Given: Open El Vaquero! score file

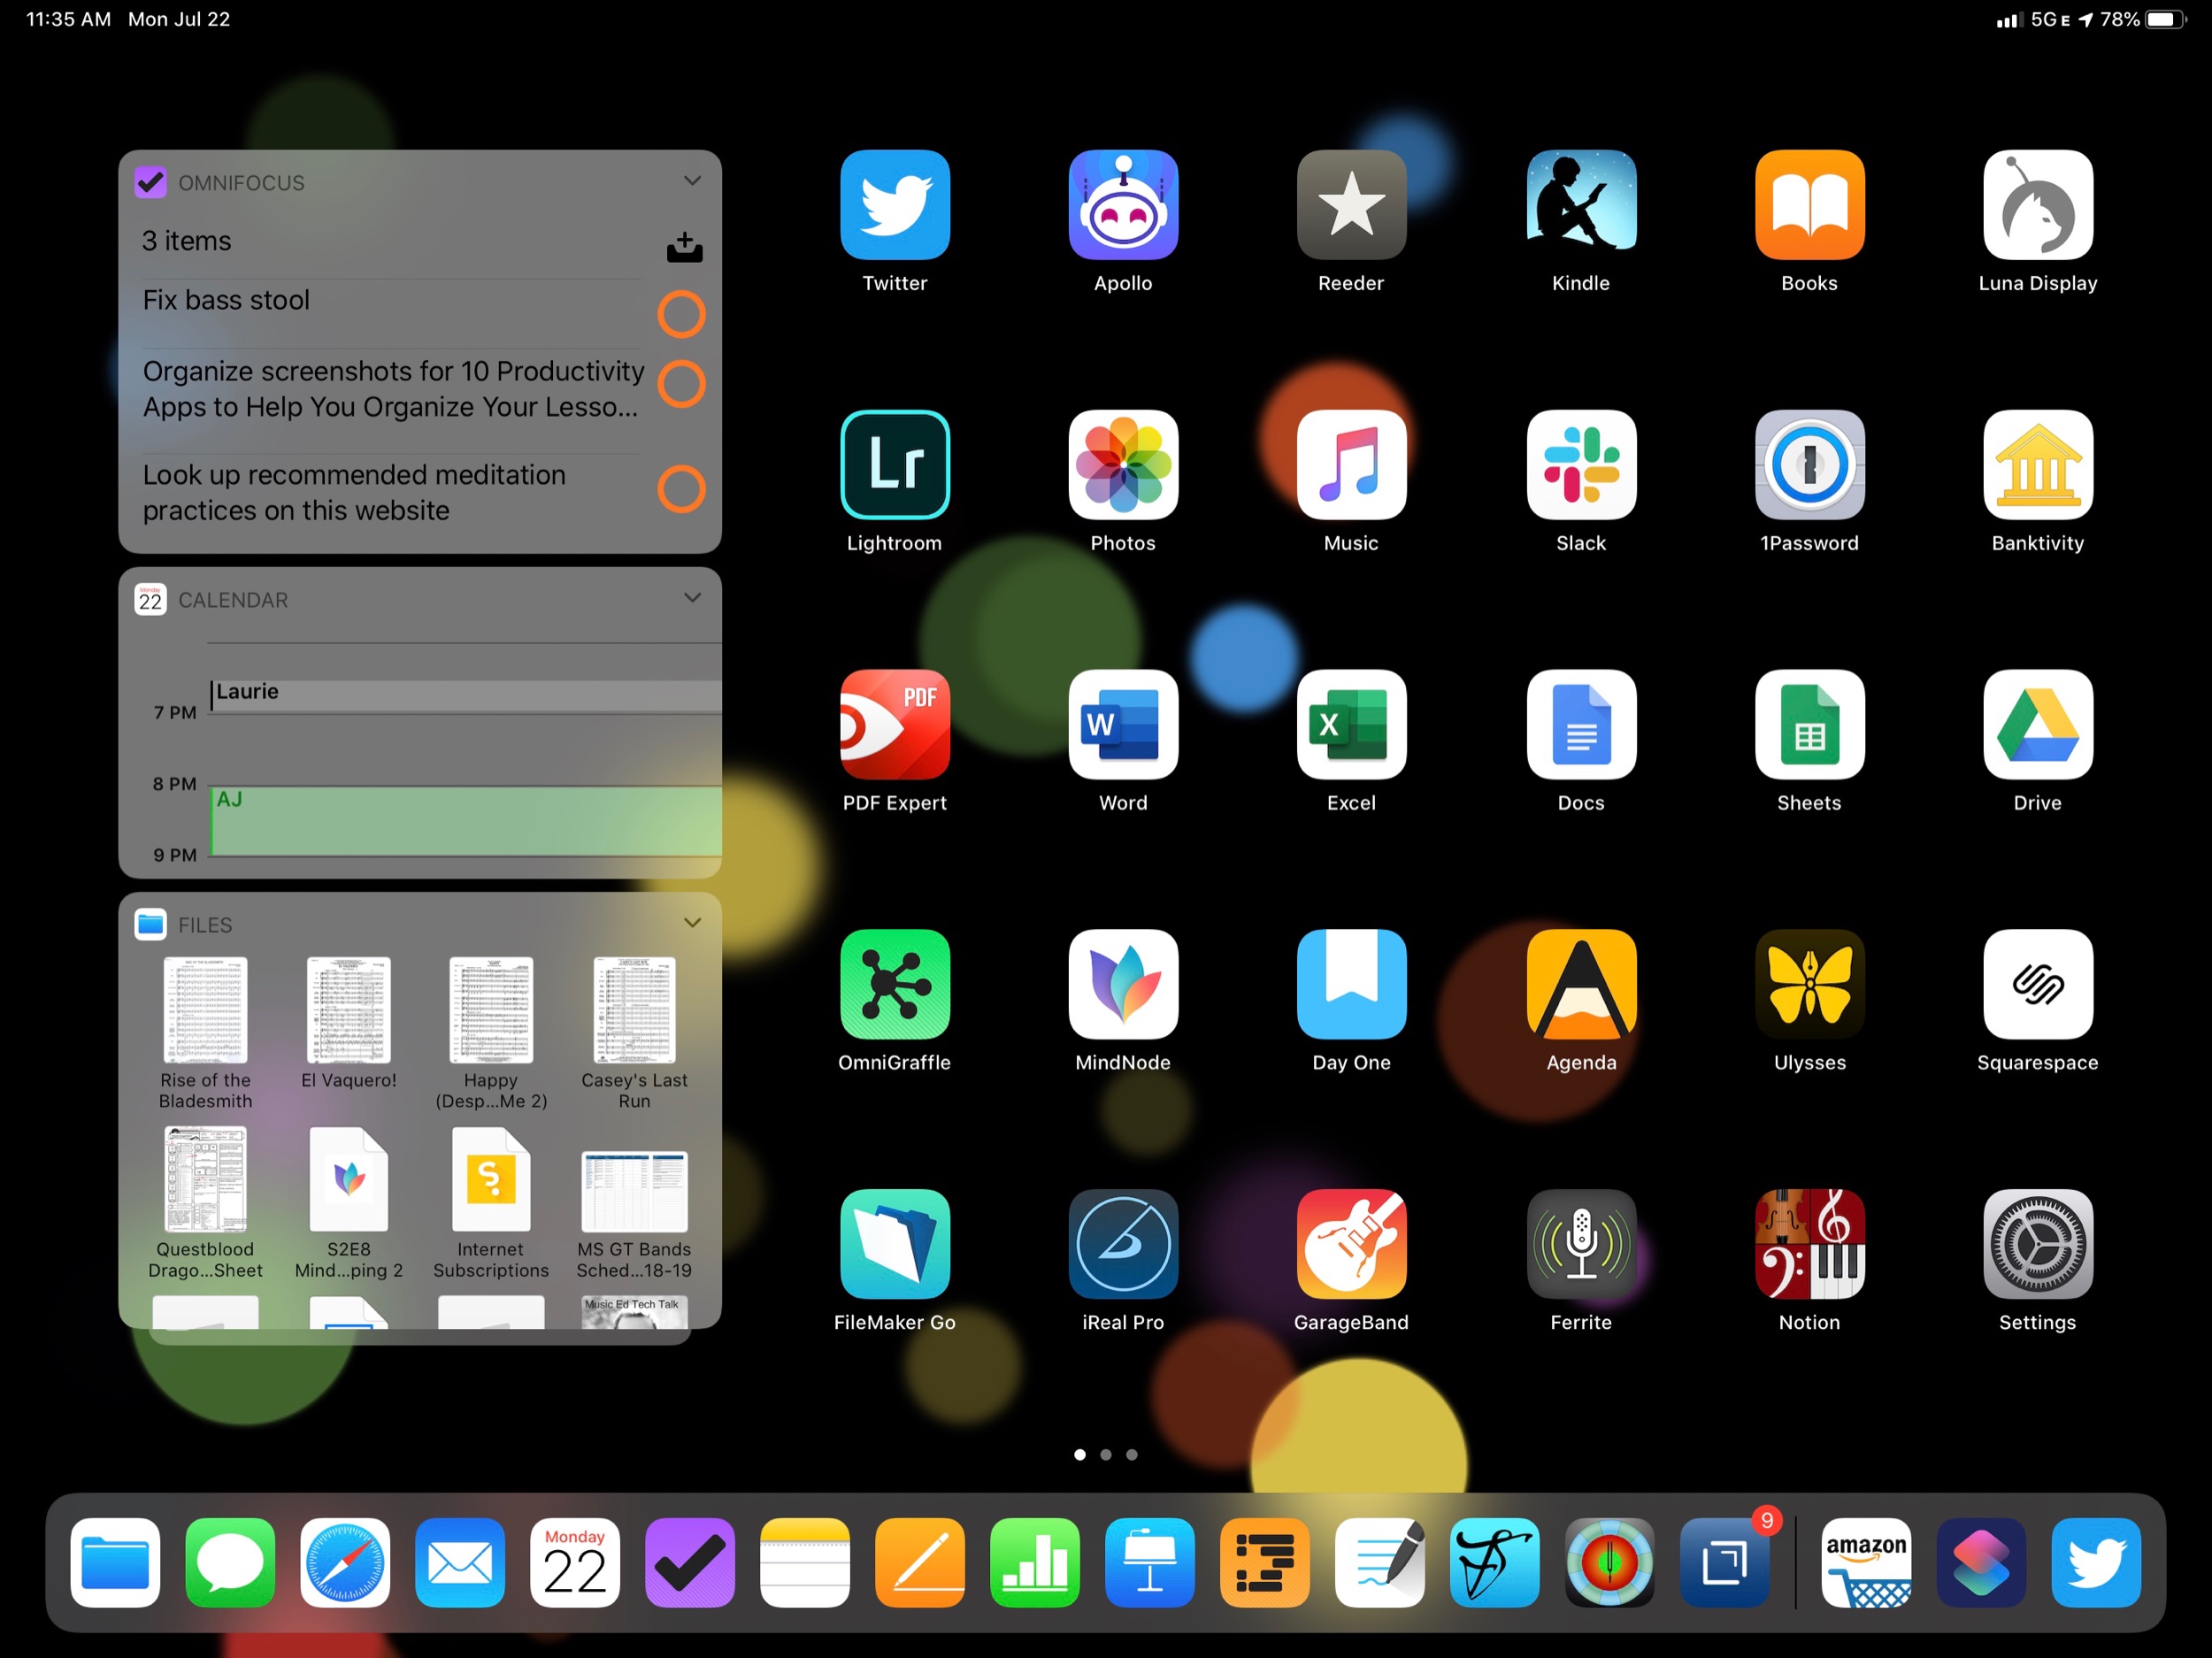Looking at the screenshot, I should pos(348,1024).
